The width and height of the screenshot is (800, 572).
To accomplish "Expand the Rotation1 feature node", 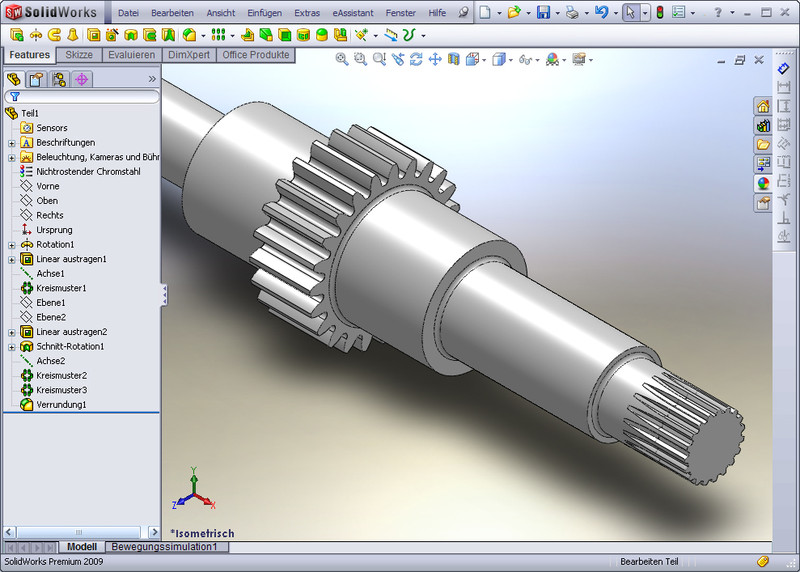I will (x=11, y=245).
